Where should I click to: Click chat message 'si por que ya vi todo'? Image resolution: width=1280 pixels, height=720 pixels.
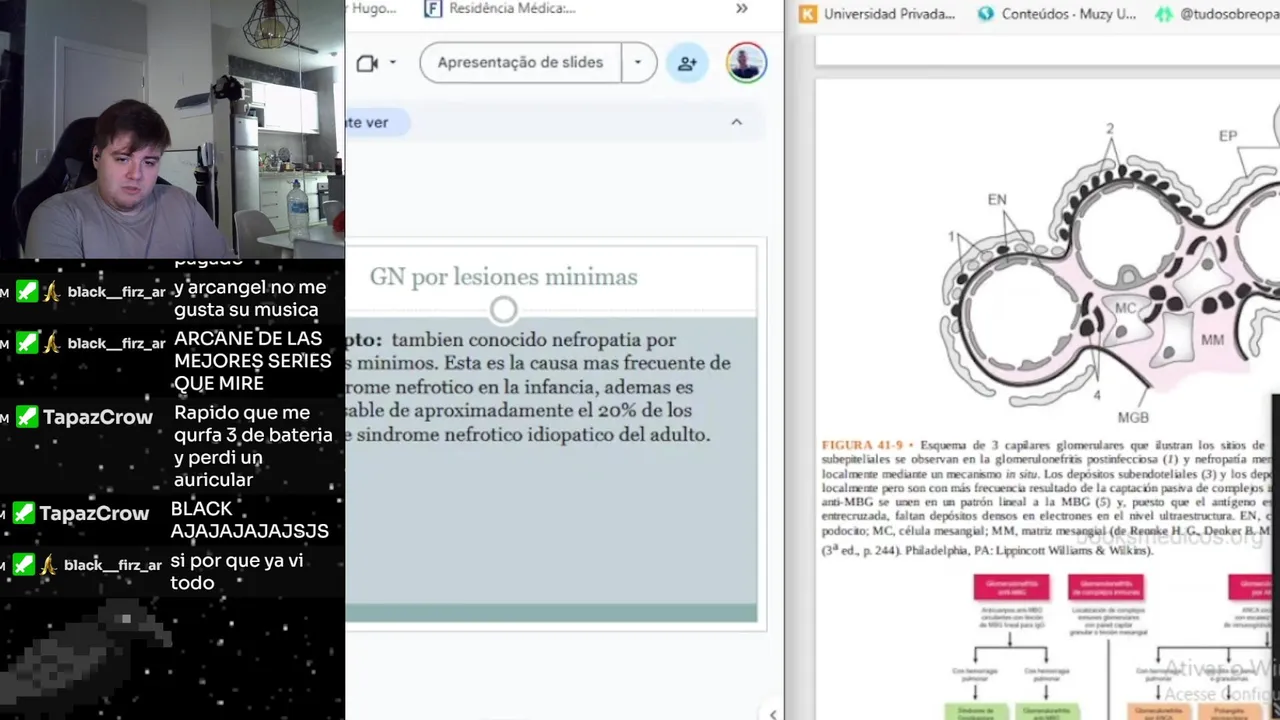[x=237, y=571]
